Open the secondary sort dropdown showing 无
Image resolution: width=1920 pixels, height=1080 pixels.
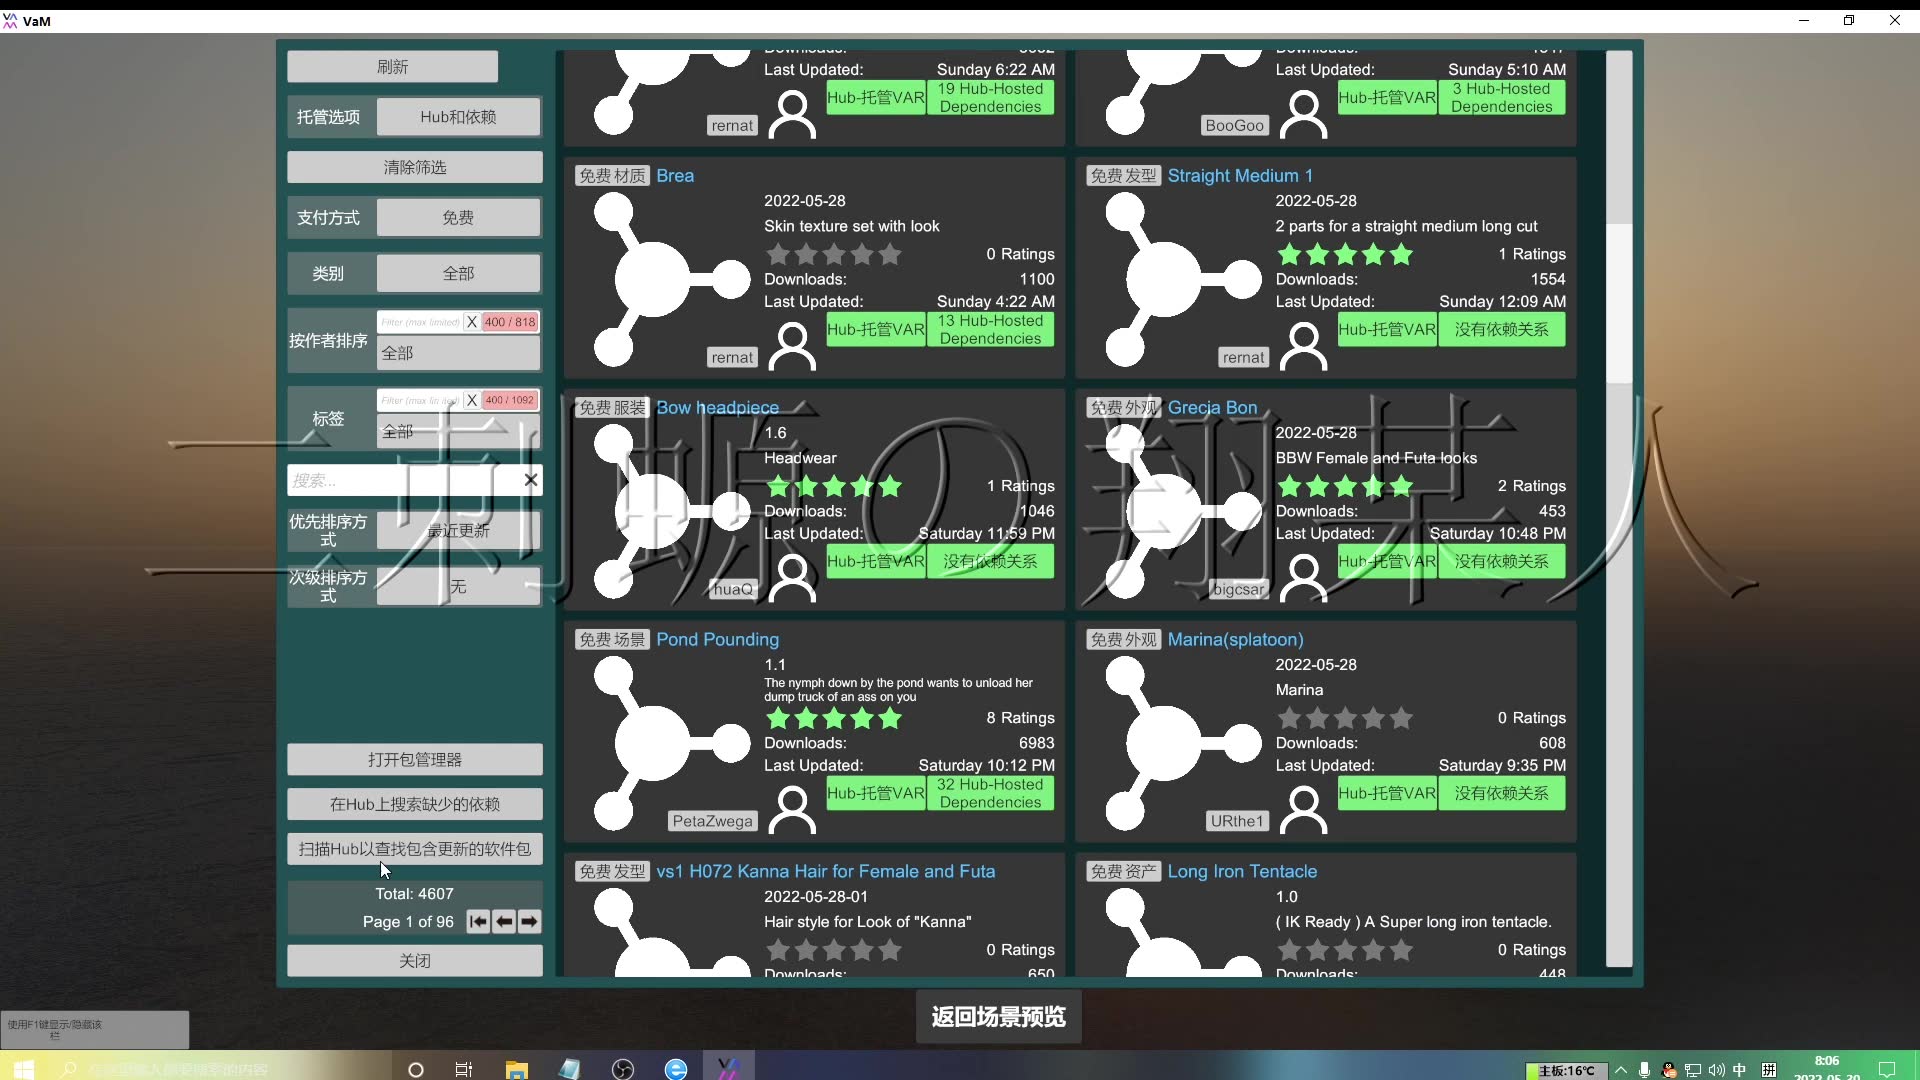pos(457,586)
